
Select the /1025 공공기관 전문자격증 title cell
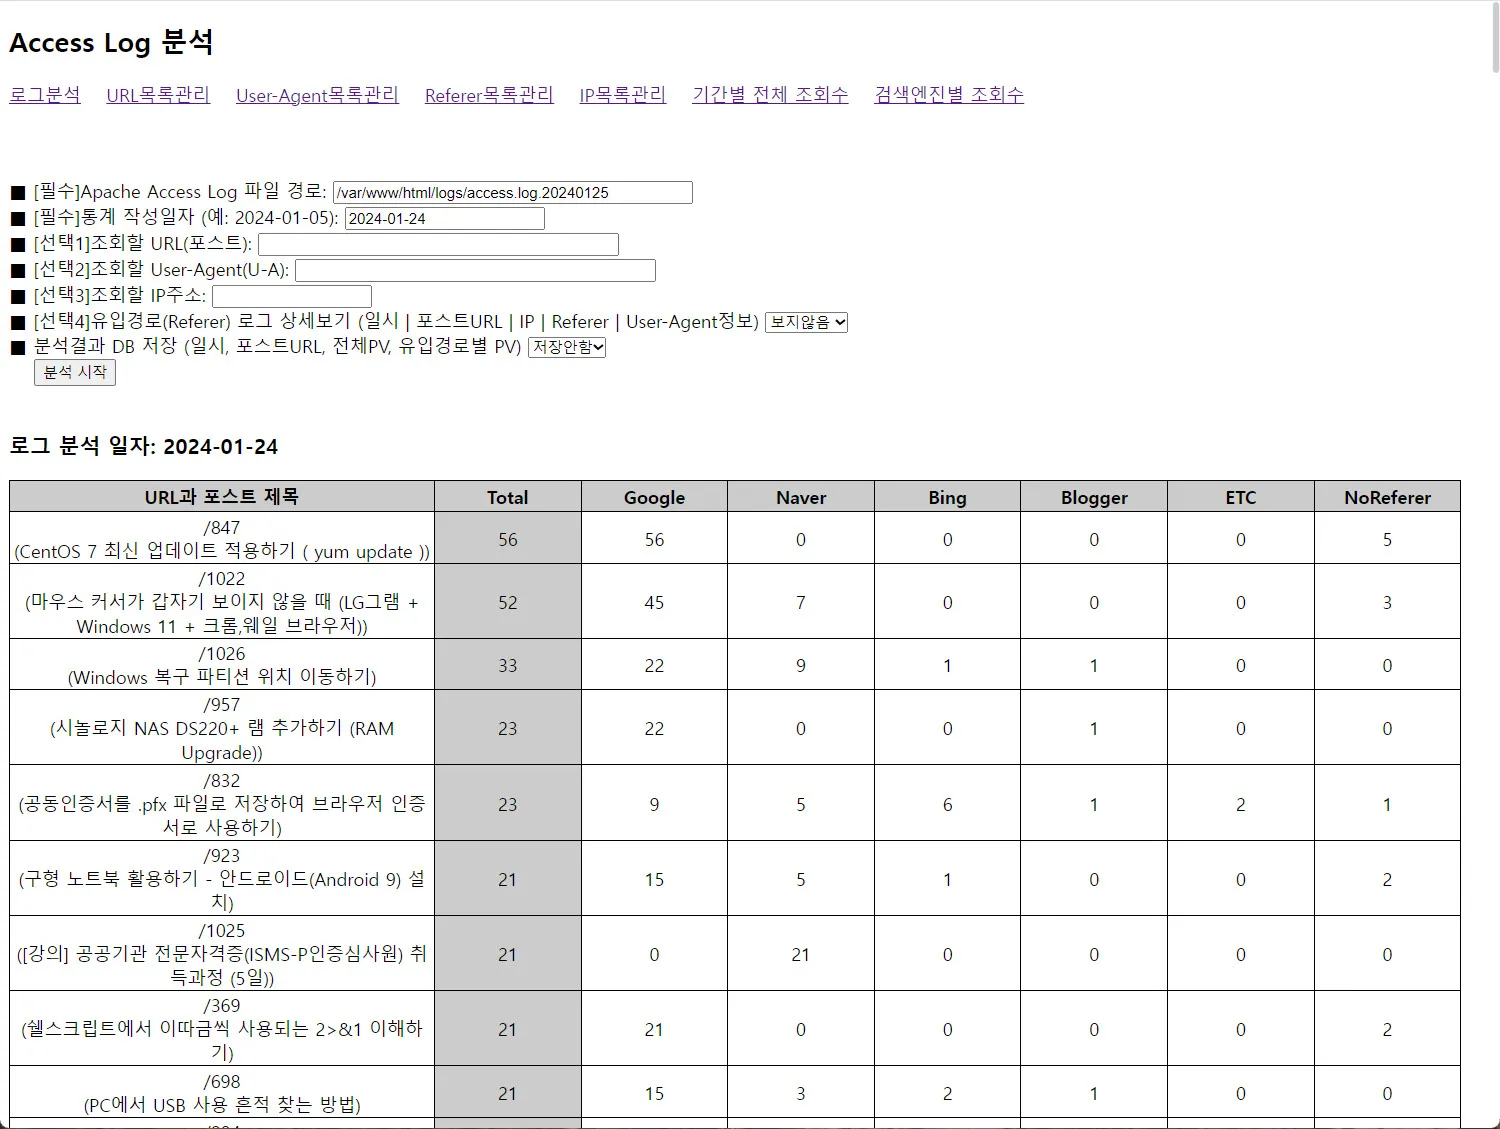222,954
